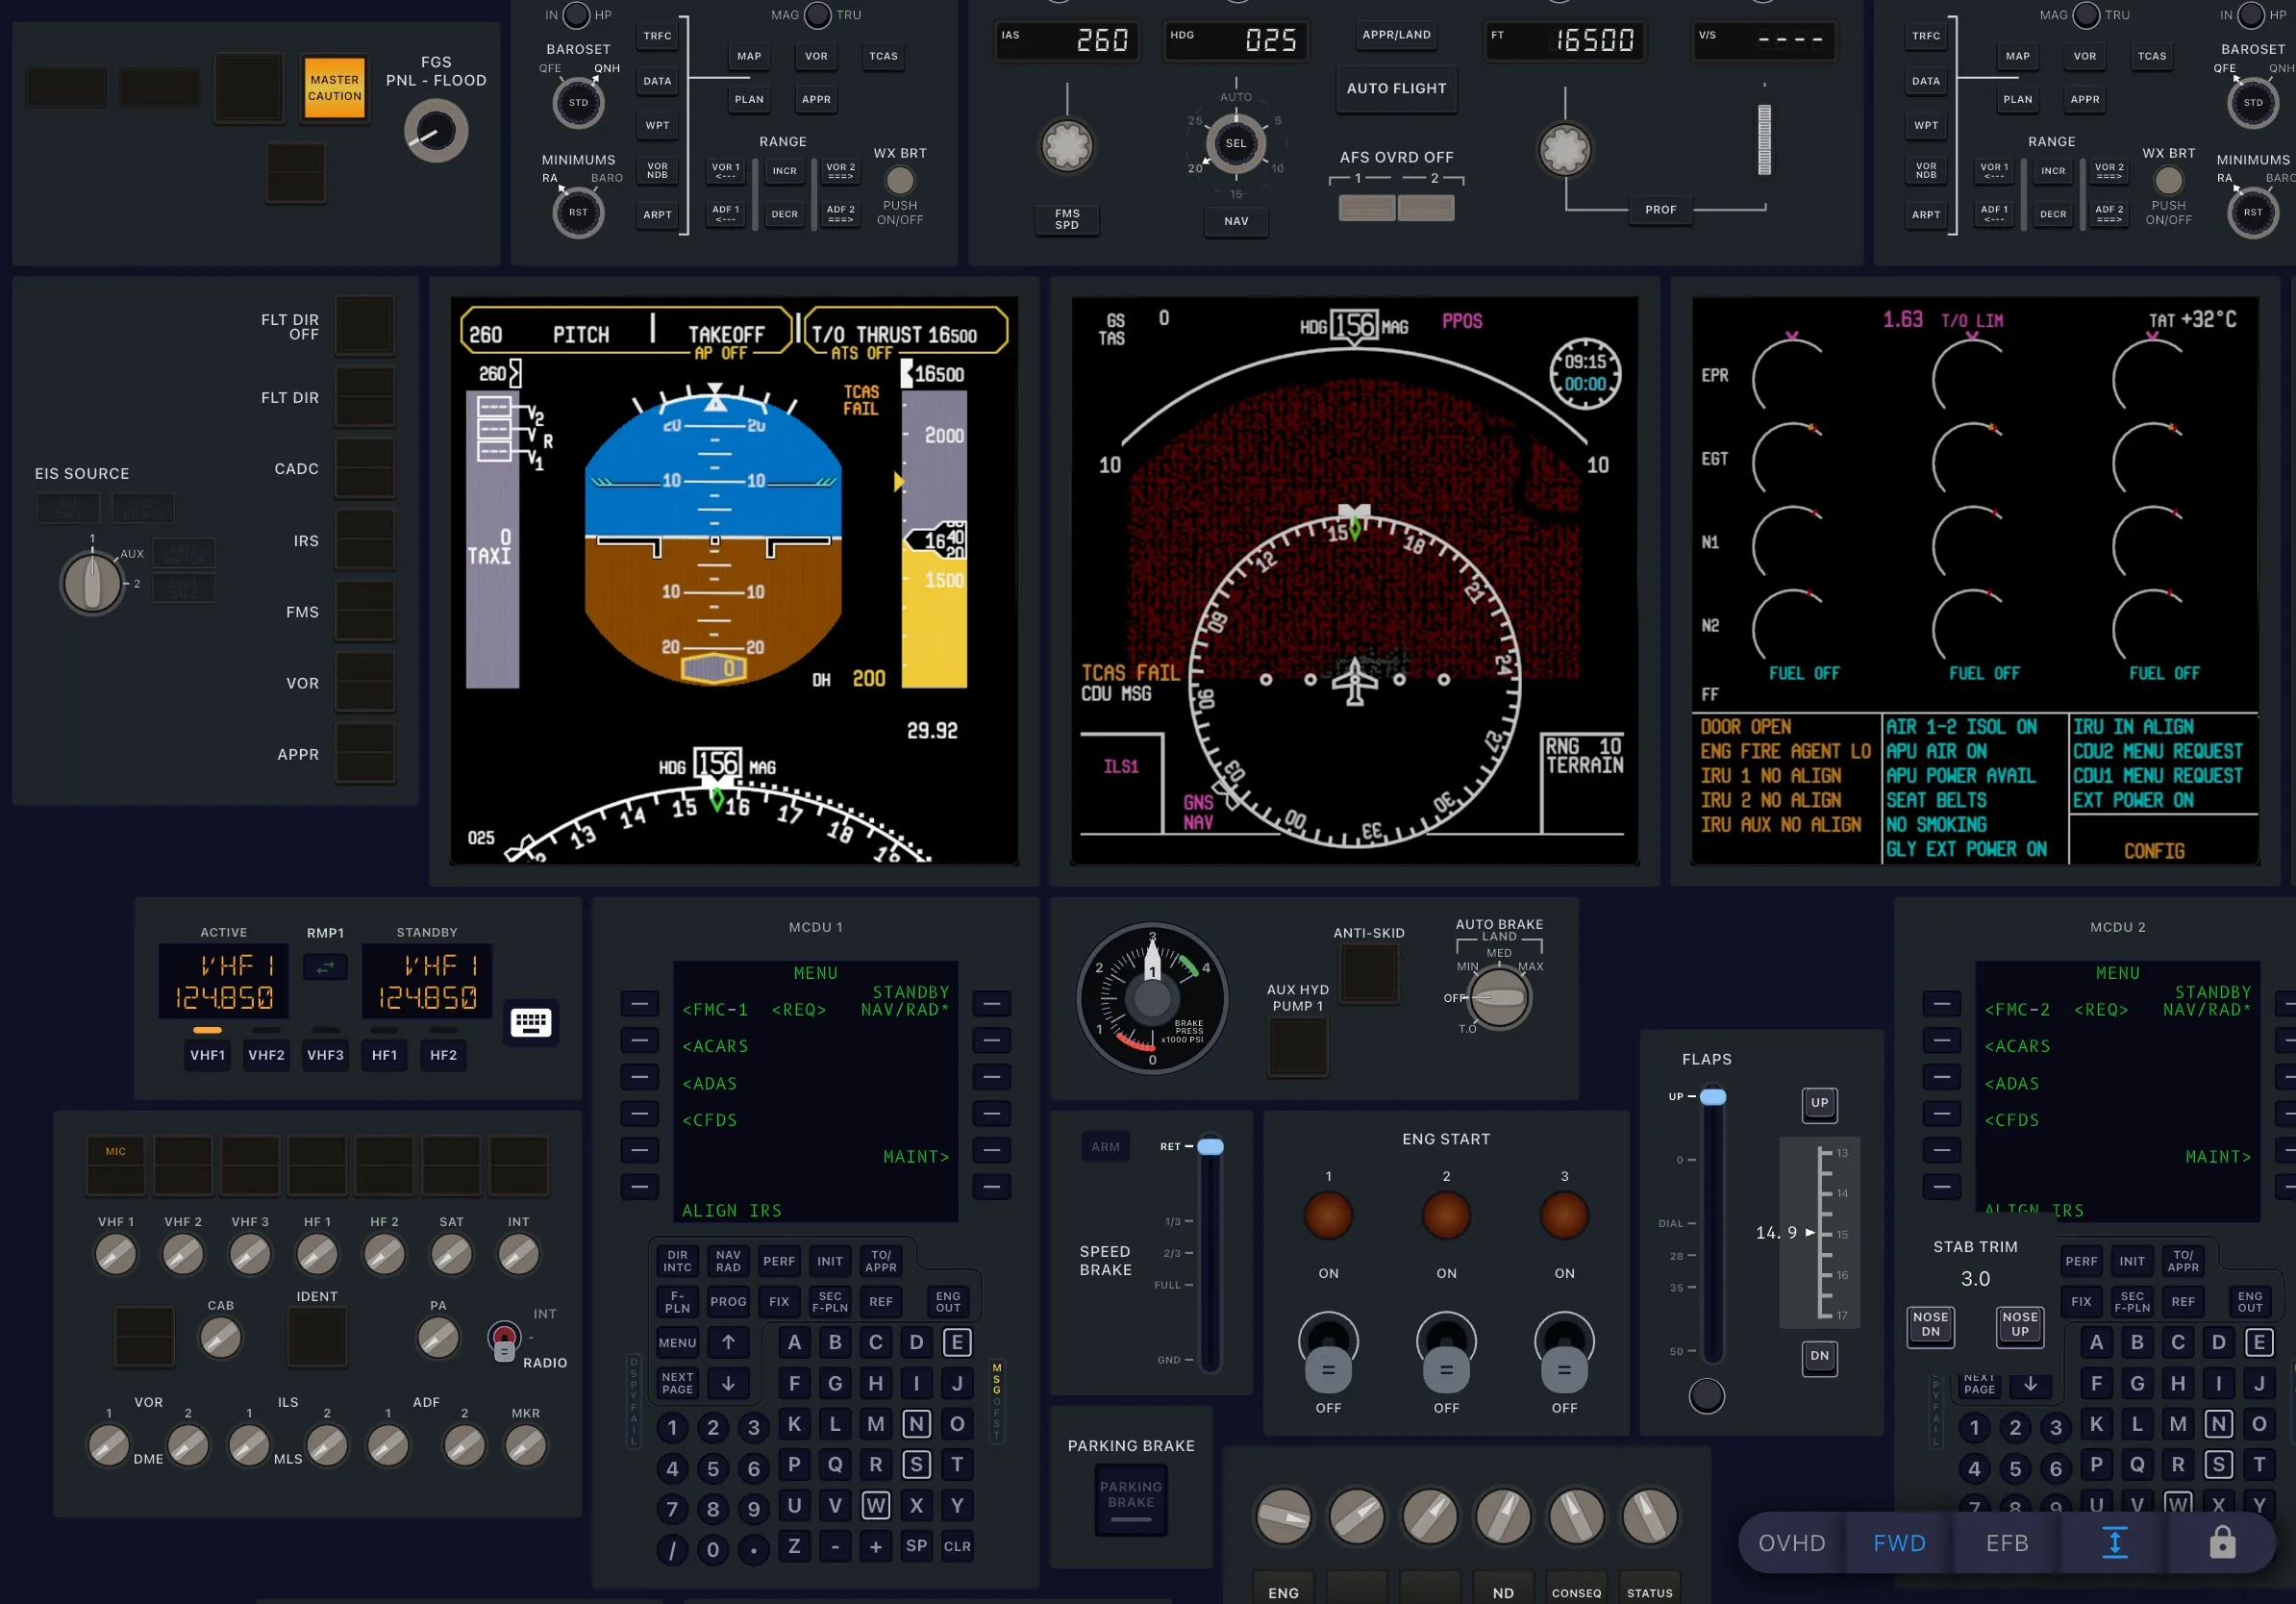Switch to the FWD panel view

point(1899,1543)
